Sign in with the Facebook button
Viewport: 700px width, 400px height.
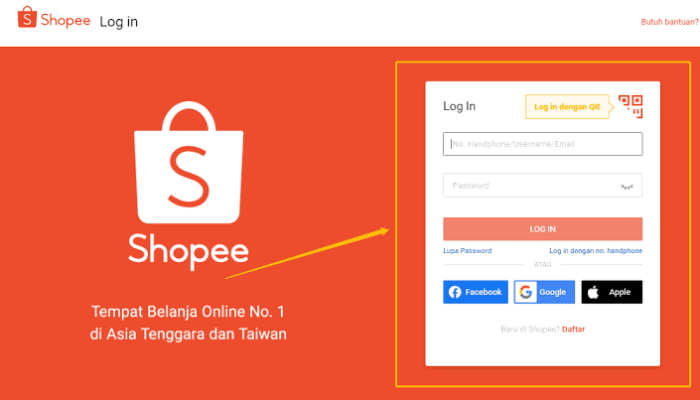click(475, 292)
